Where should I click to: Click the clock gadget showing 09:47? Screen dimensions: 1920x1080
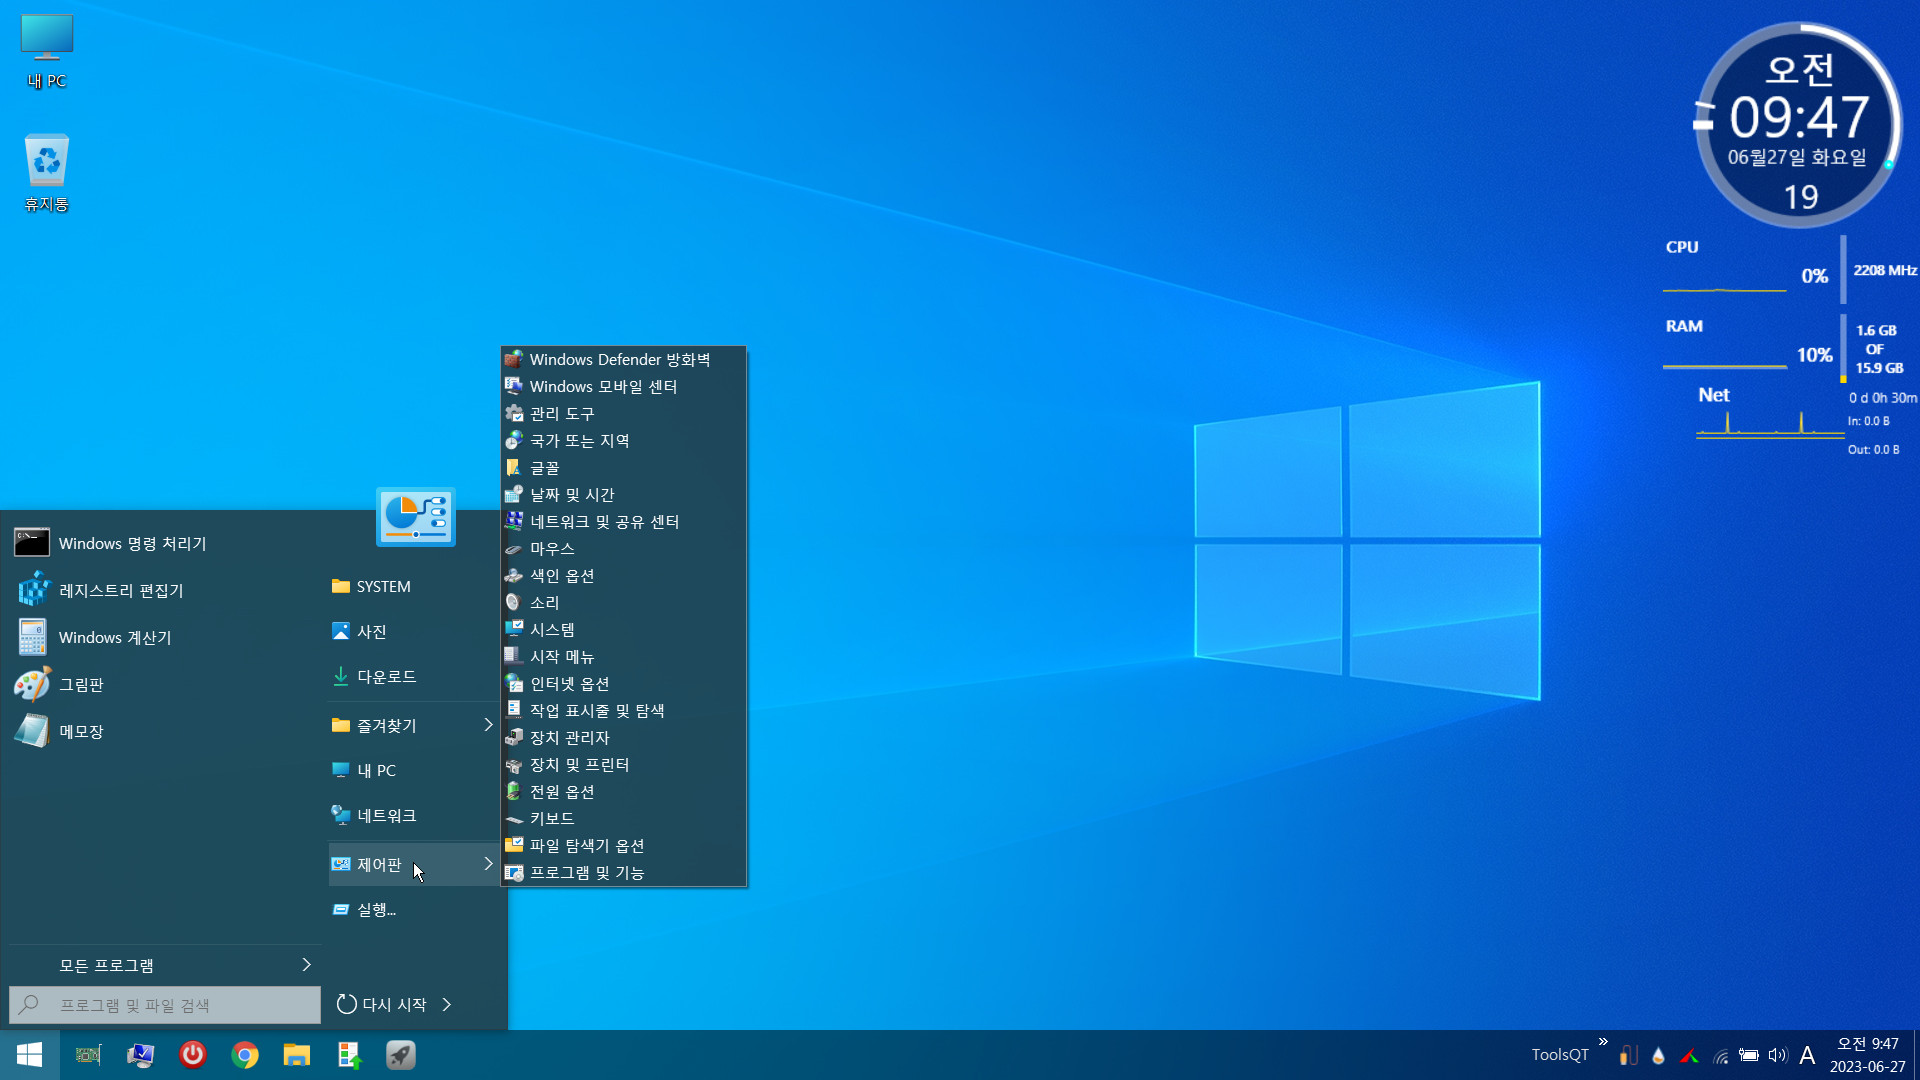coord(1799,125)
